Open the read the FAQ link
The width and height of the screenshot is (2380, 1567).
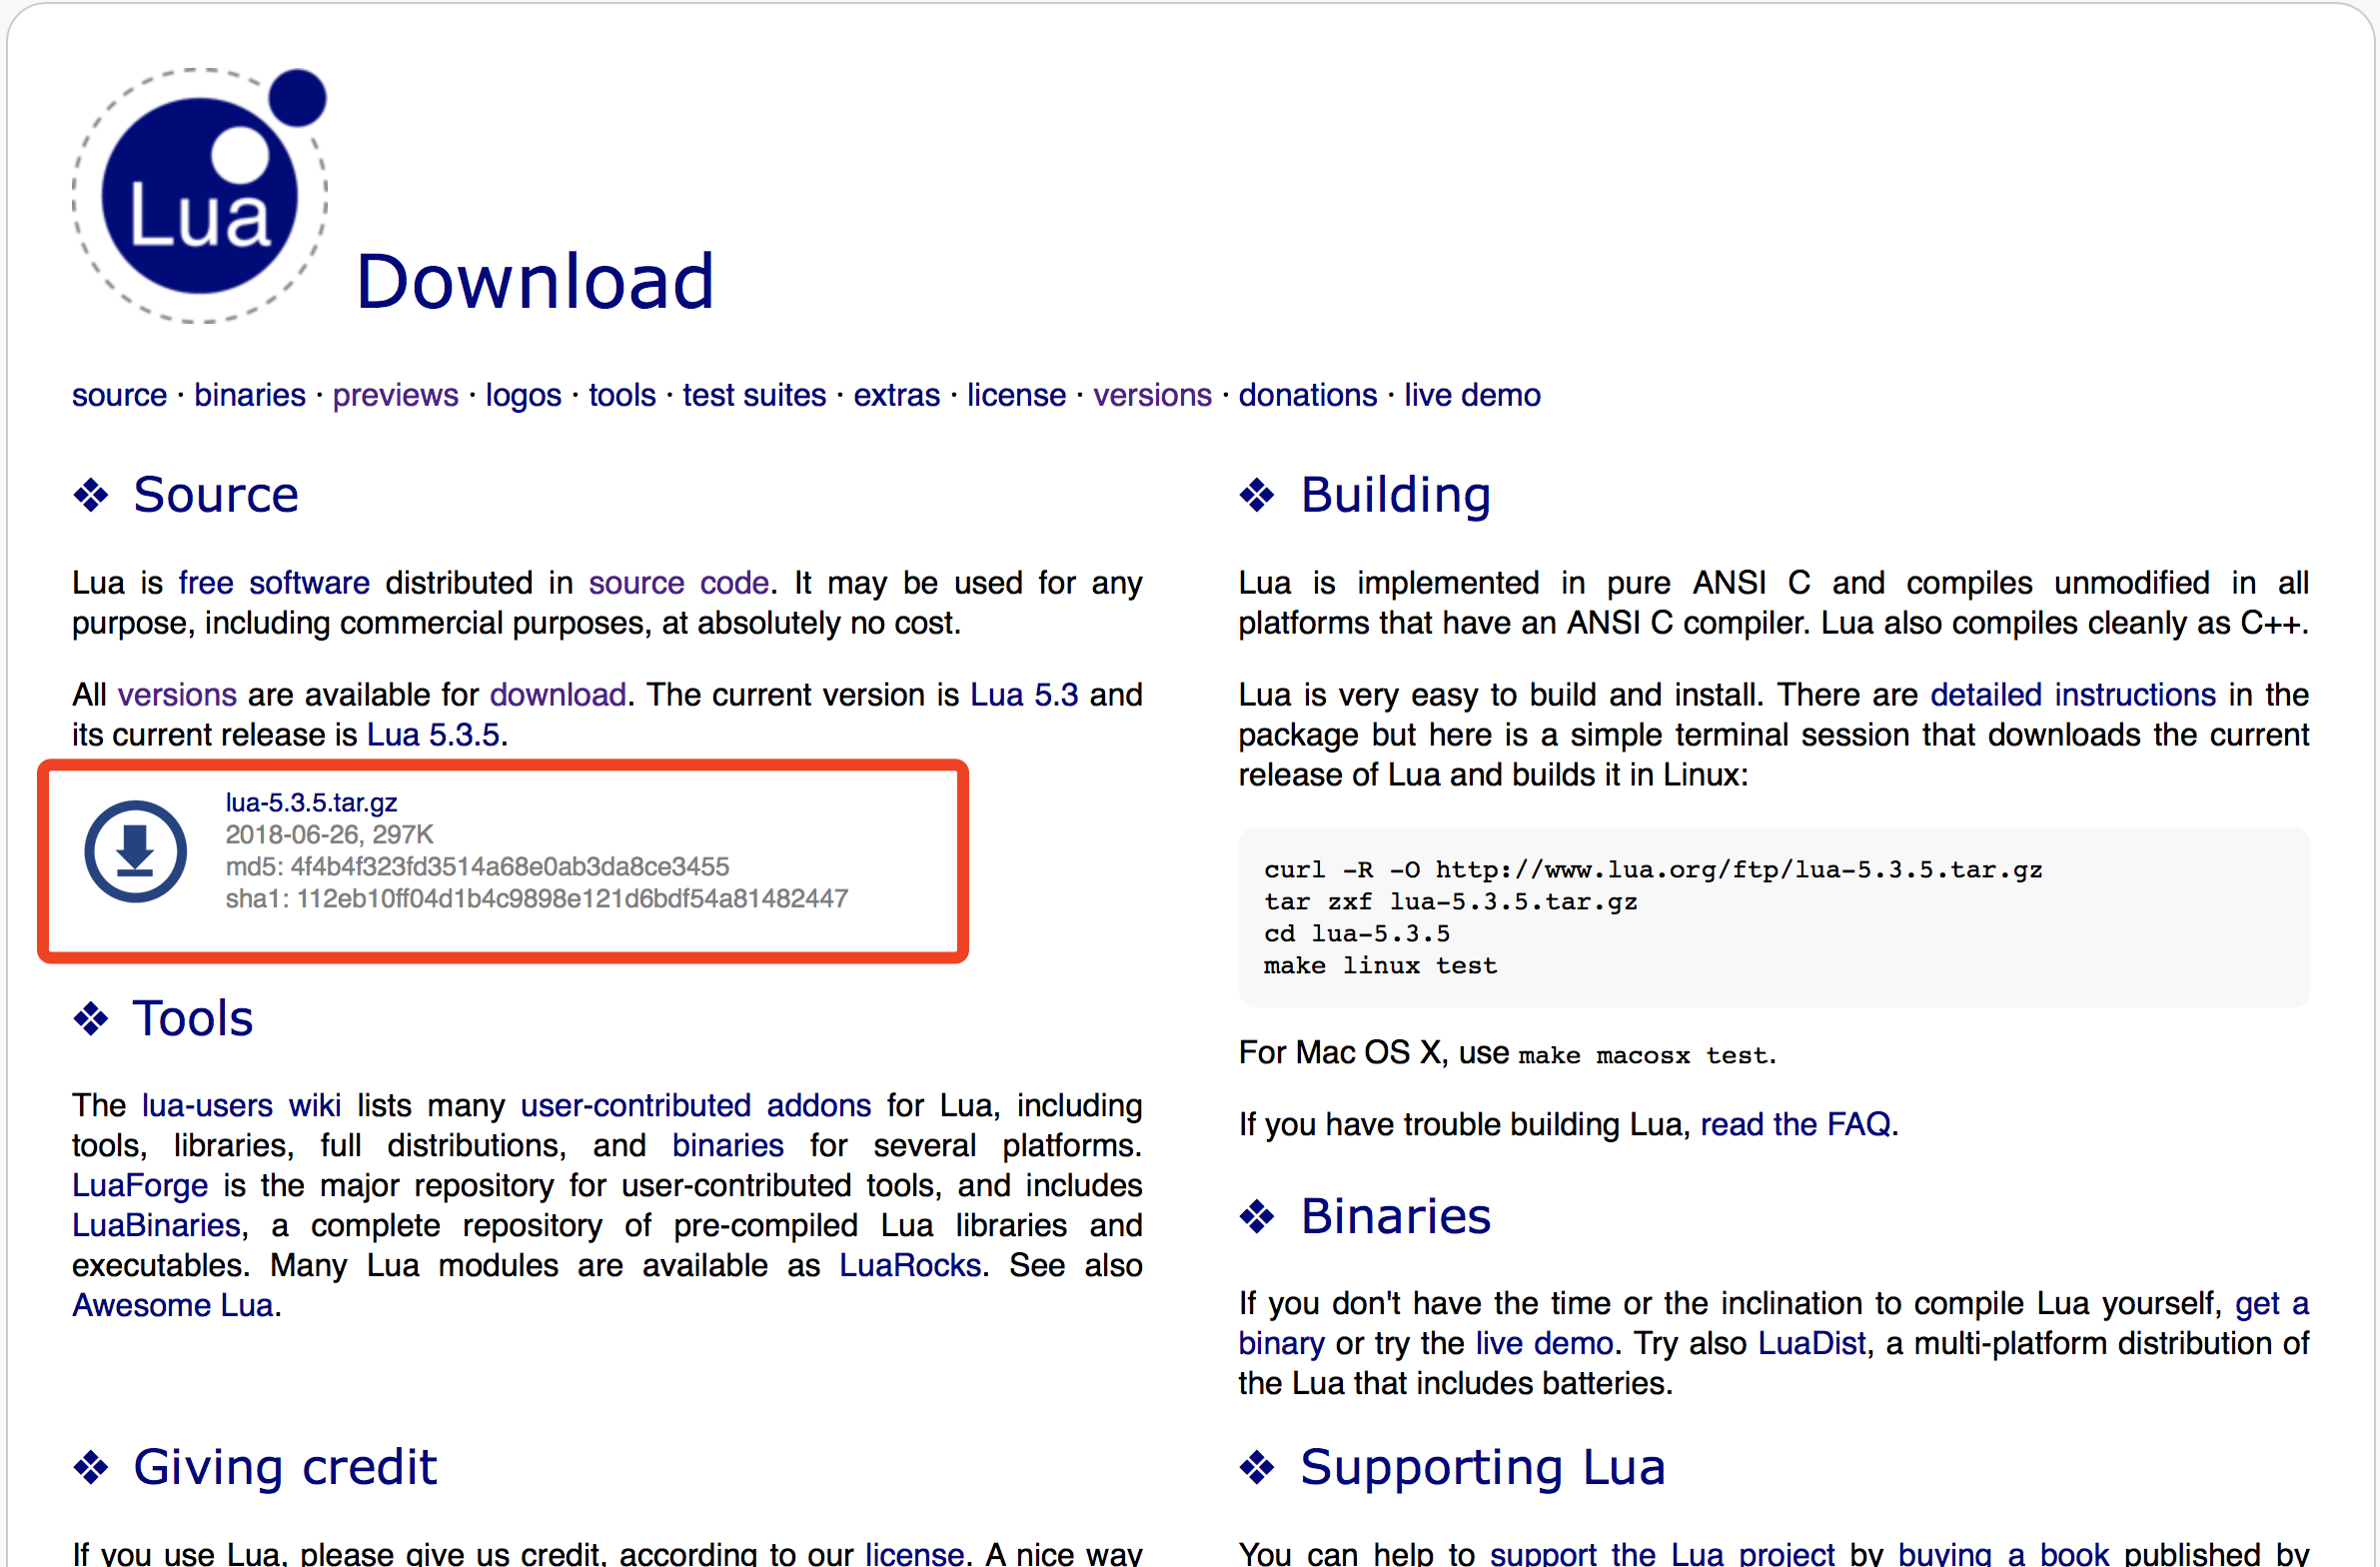[1795, 1124]
